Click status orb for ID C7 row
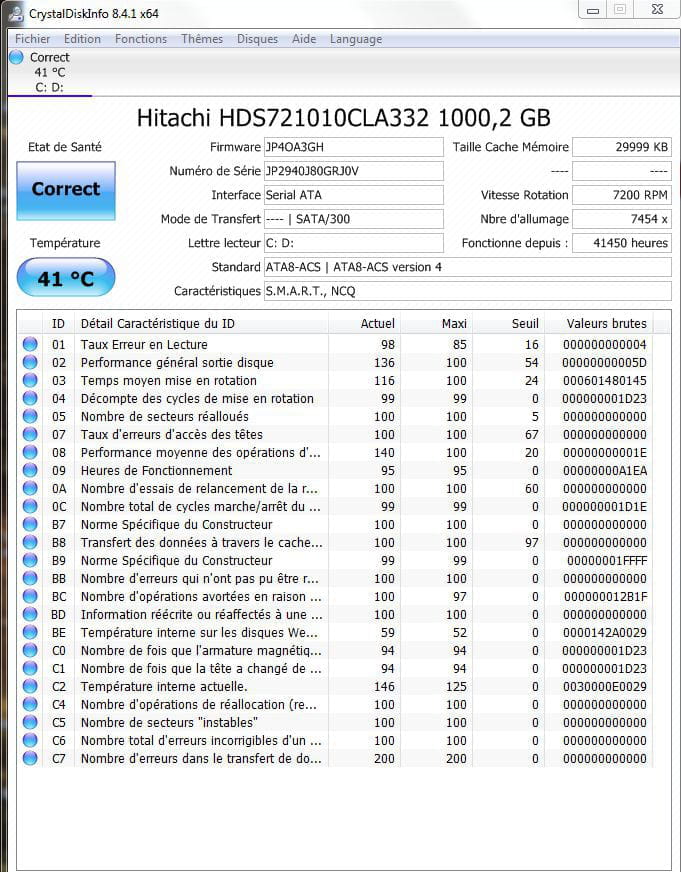 click(30, 758)
